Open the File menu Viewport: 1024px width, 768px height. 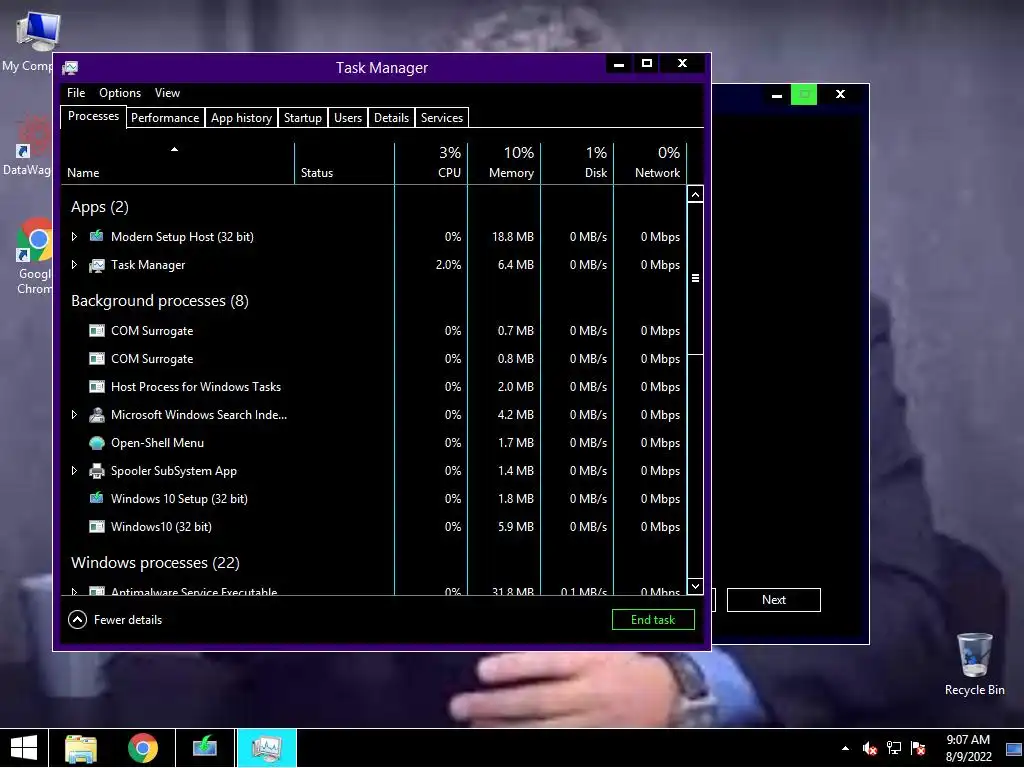76,93
